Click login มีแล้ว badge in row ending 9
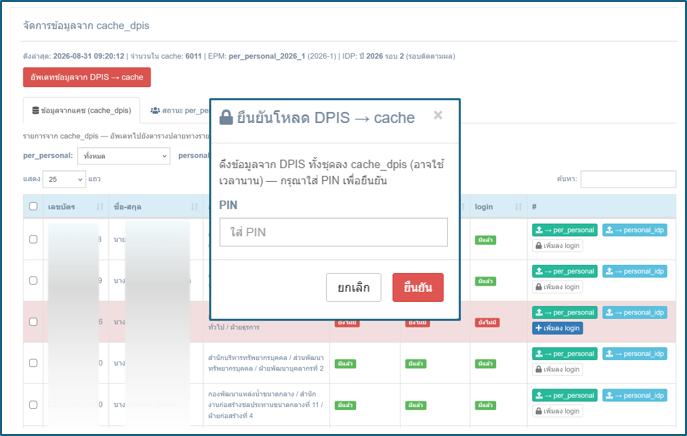The width and height of the screenshot is (687, 436). click(x=485, y=281)
